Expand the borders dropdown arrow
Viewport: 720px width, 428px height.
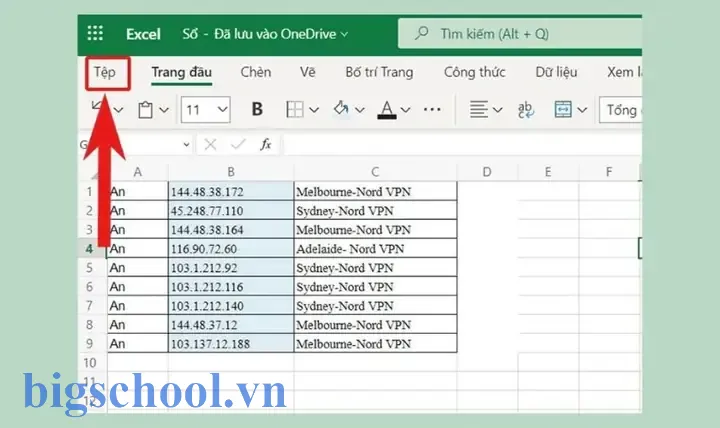pos(314,110)
